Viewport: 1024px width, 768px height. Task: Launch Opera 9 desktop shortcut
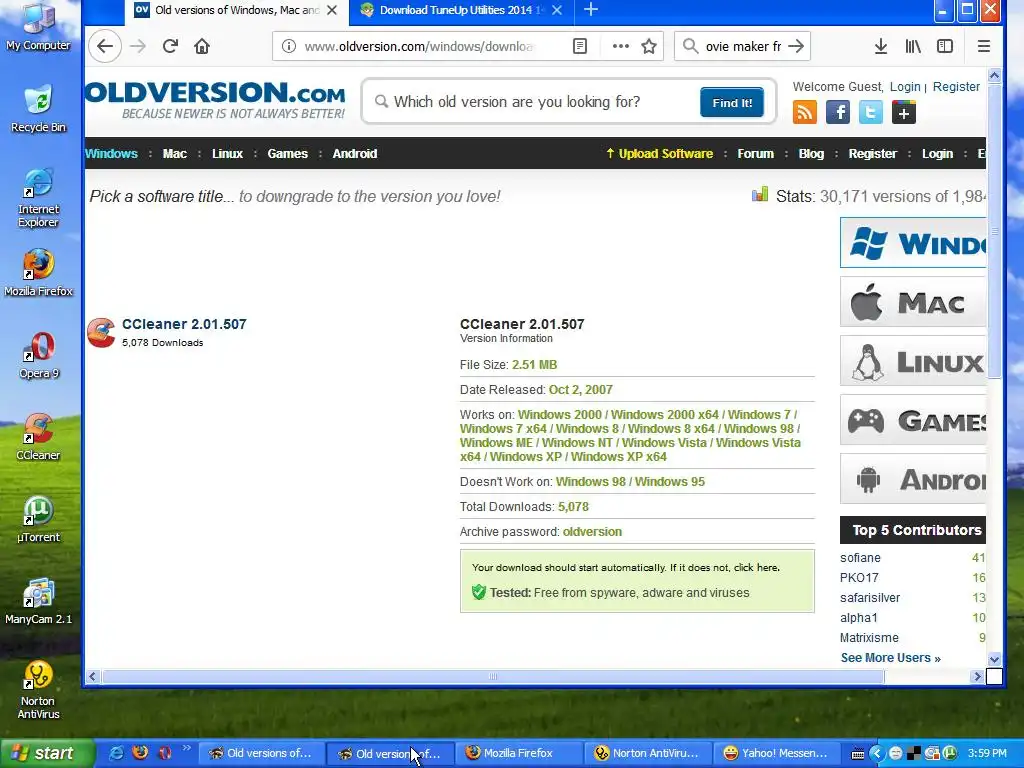[38, 355]
